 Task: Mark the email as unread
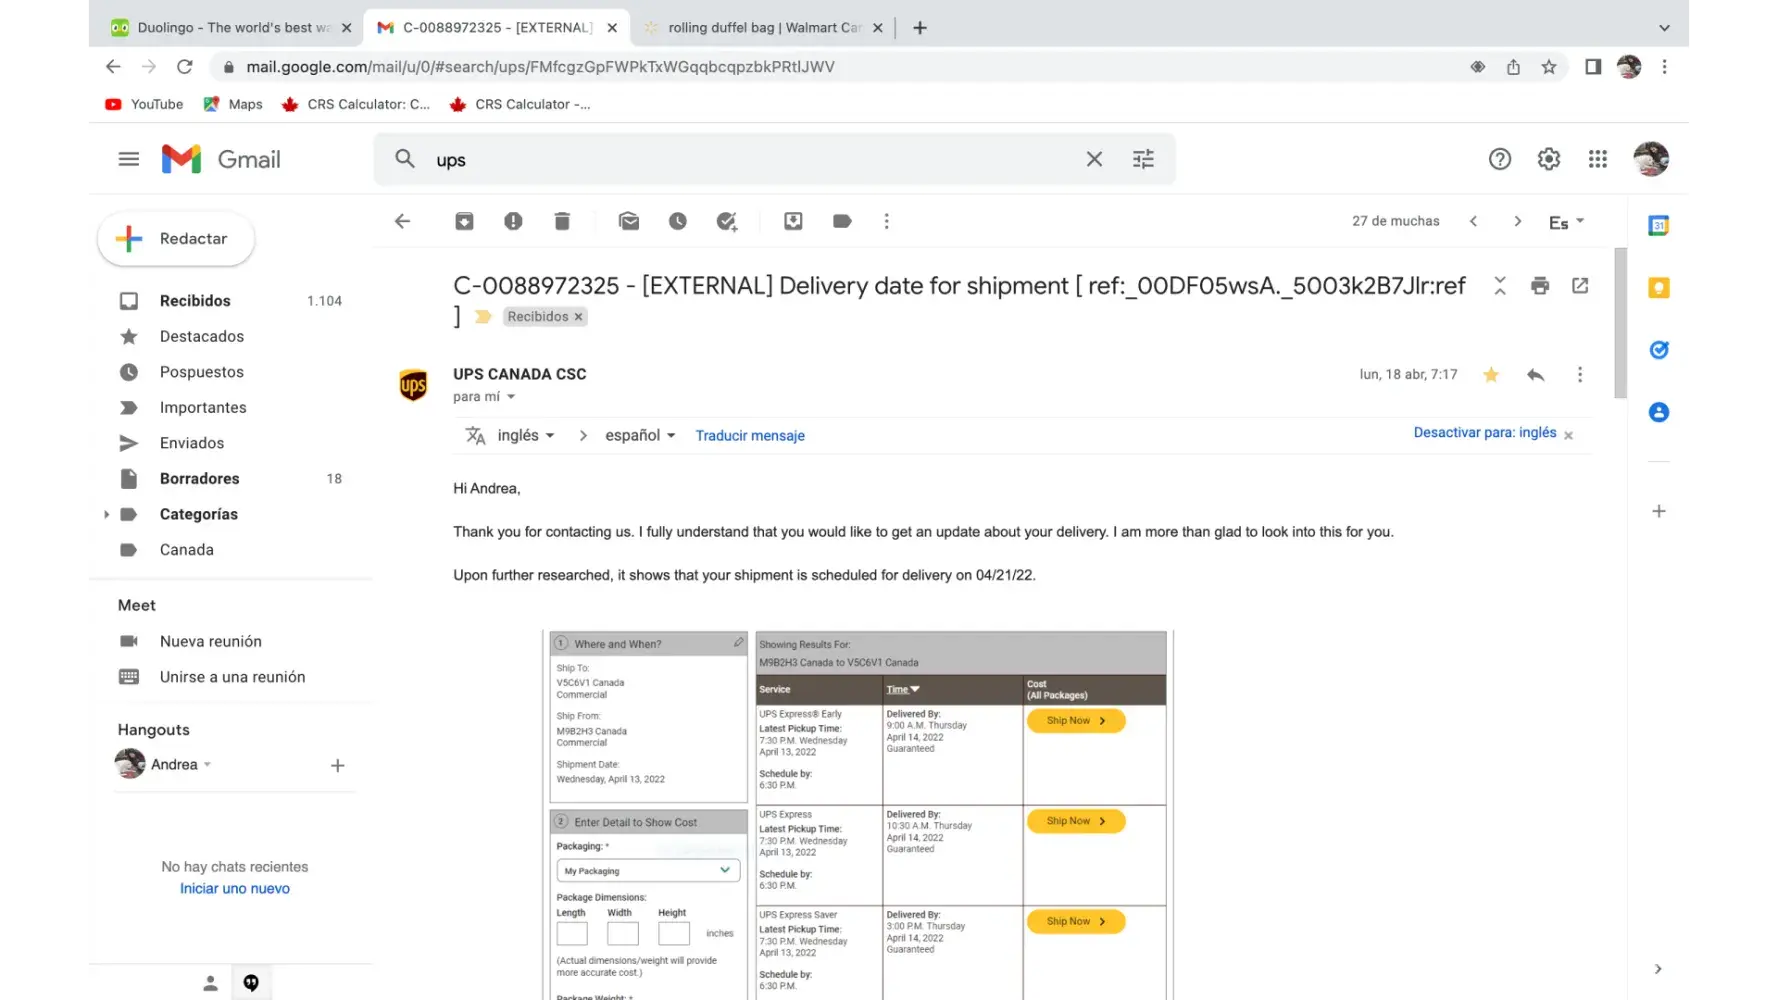pyautogui.click(x=628, y=221)
